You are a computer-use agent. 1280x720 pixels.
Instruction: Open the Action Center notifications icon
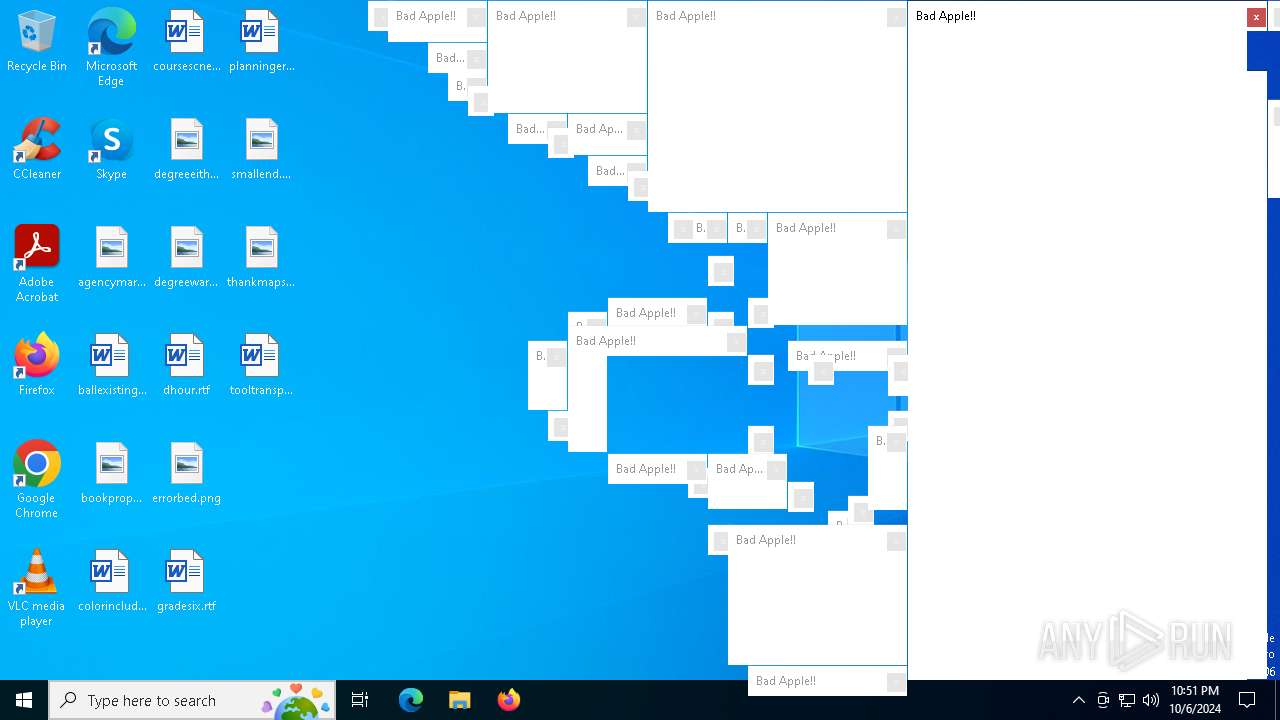coord(1247,700)
